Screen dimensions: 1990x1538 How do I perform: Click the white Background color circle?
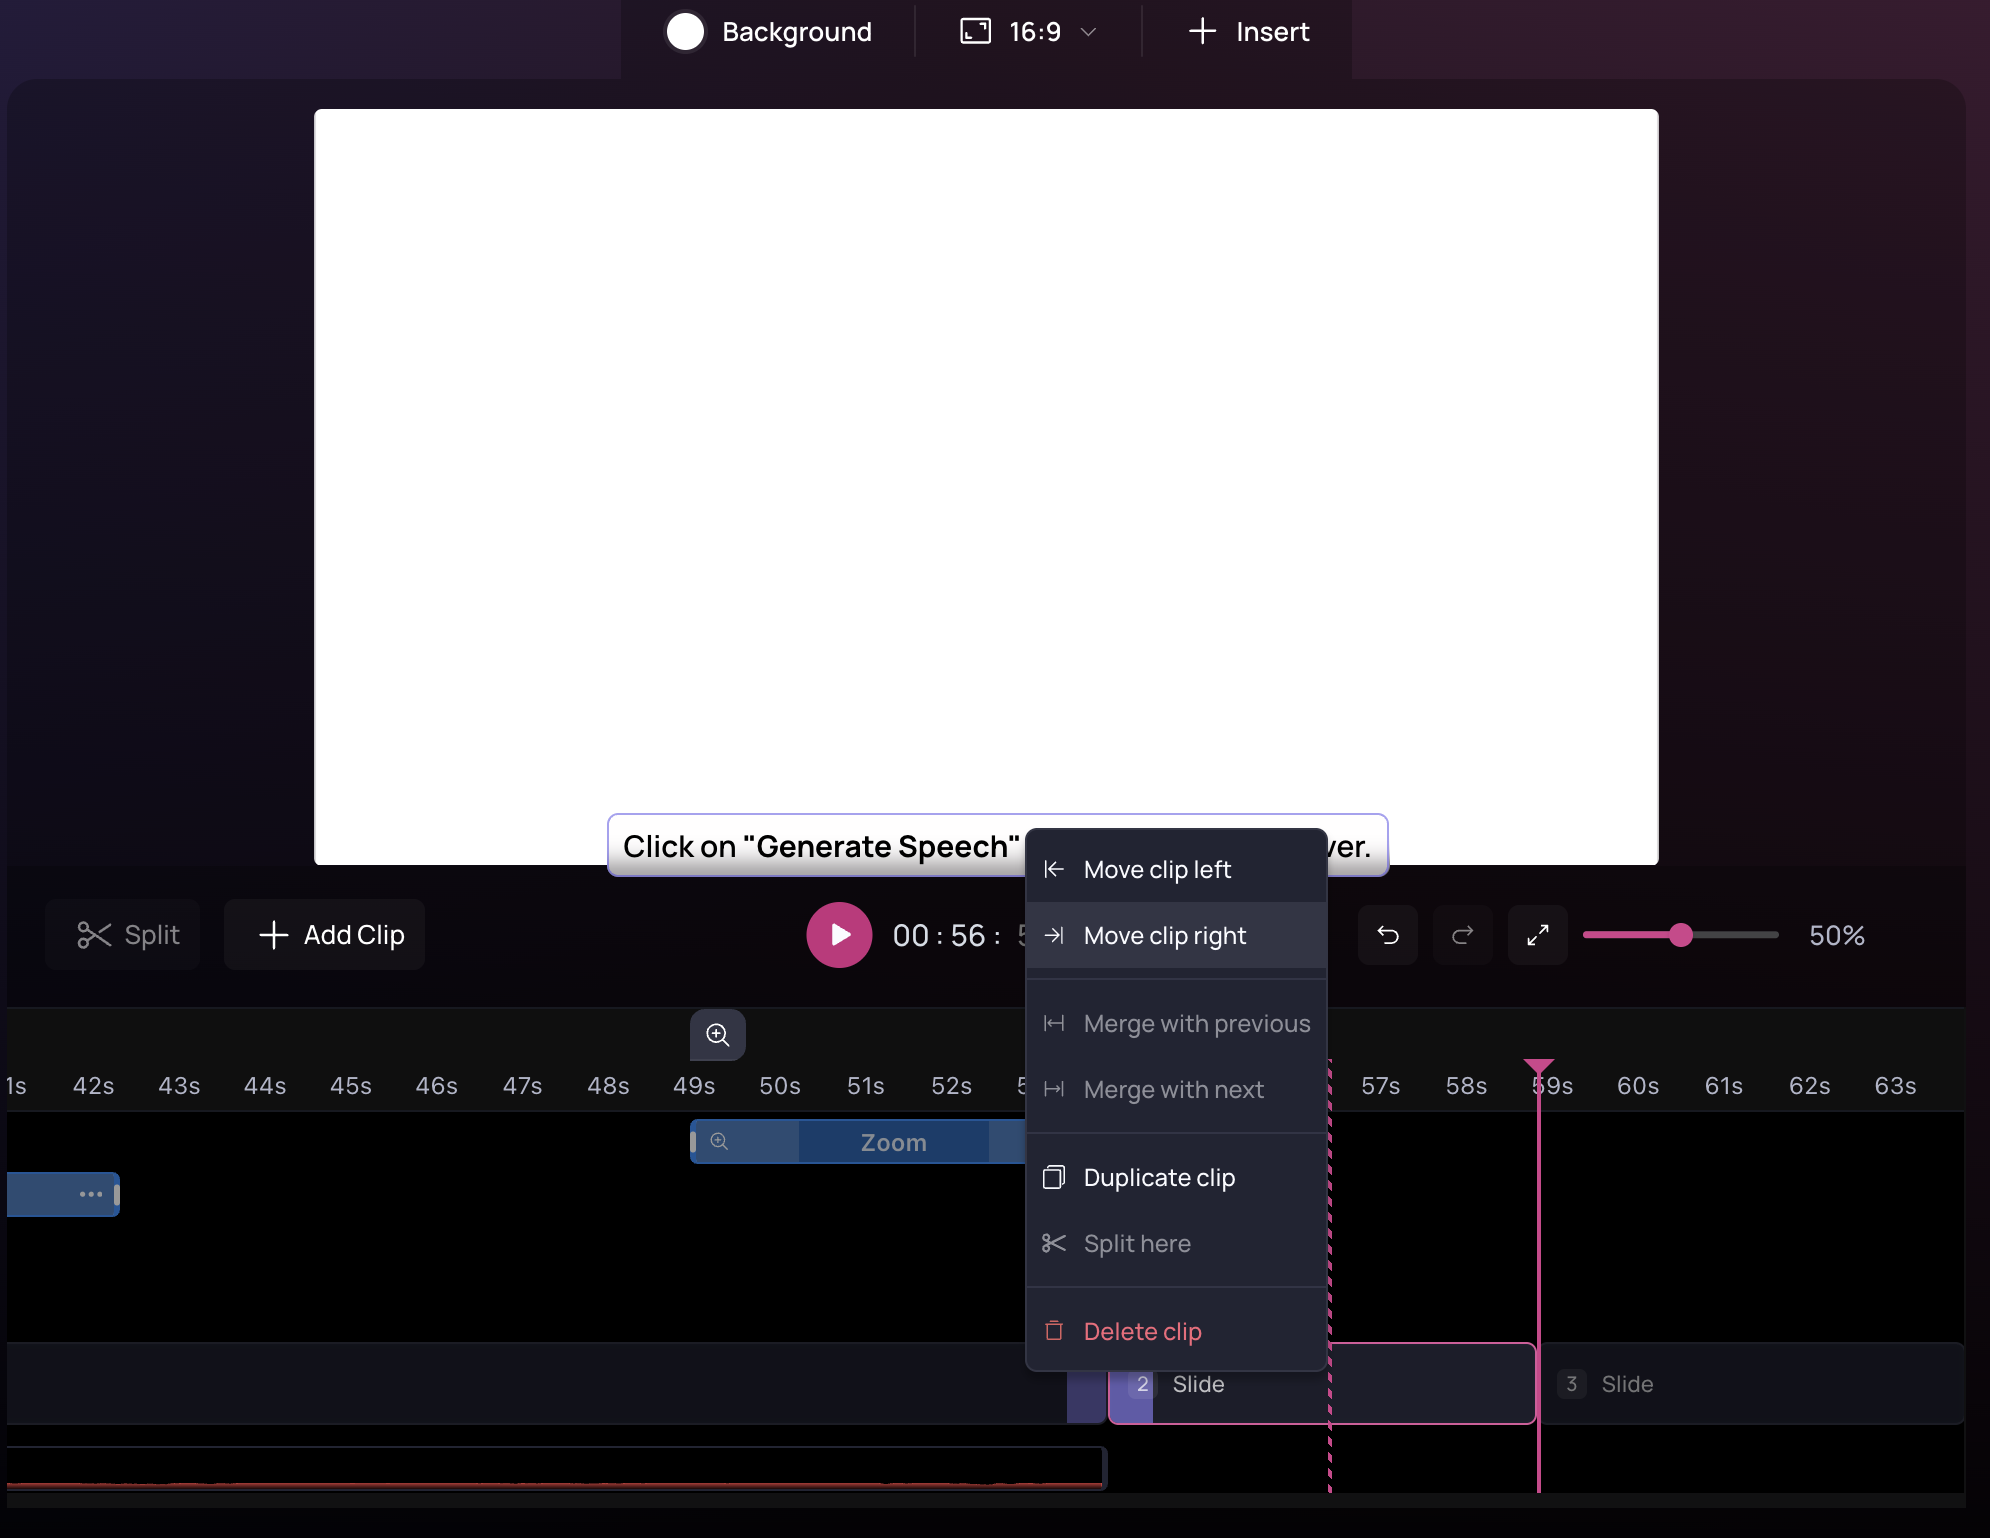[685, 32]
